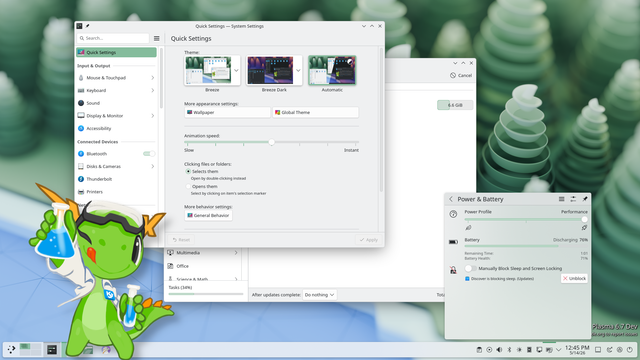Image resolution: width=640 pixels, height=360 pixels.
Task: Open the Printers settings page
Action: click(x=116, y=191)
